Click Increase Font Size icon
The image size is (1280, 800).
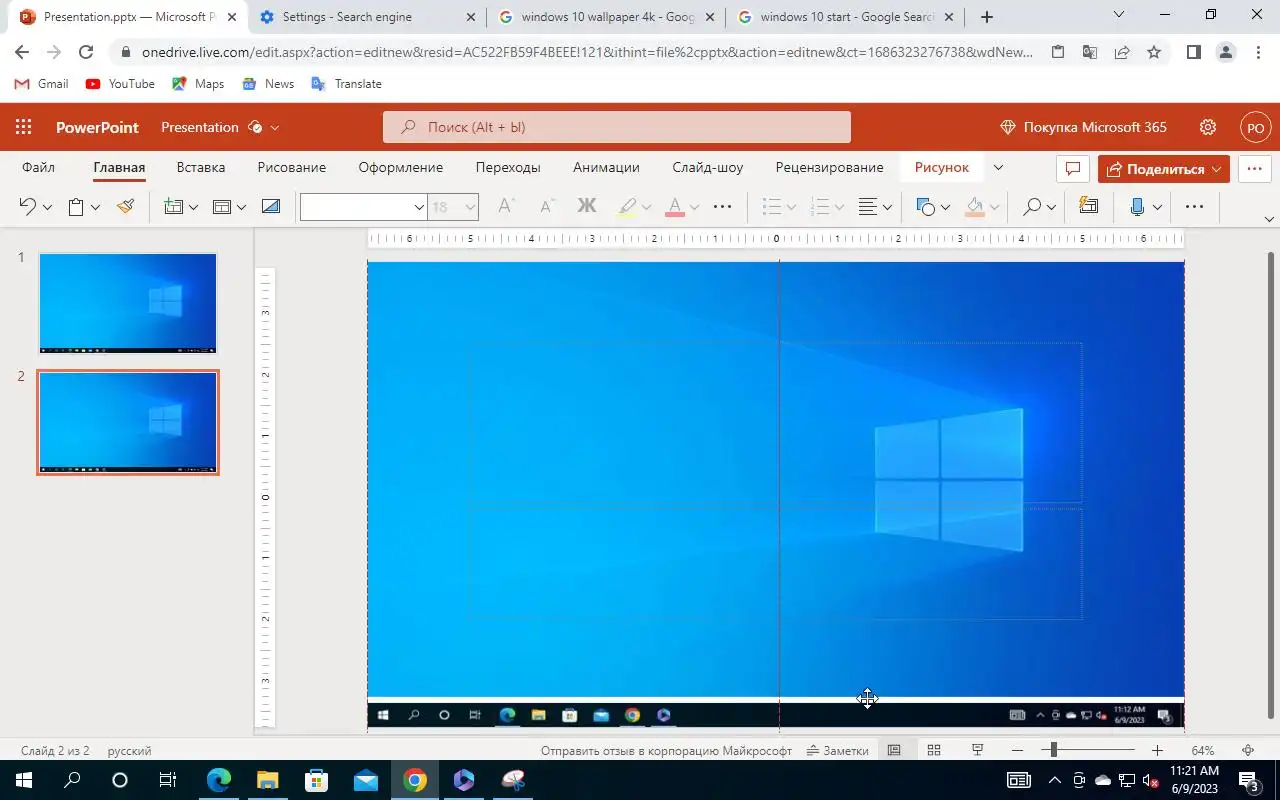click(506, 207)
